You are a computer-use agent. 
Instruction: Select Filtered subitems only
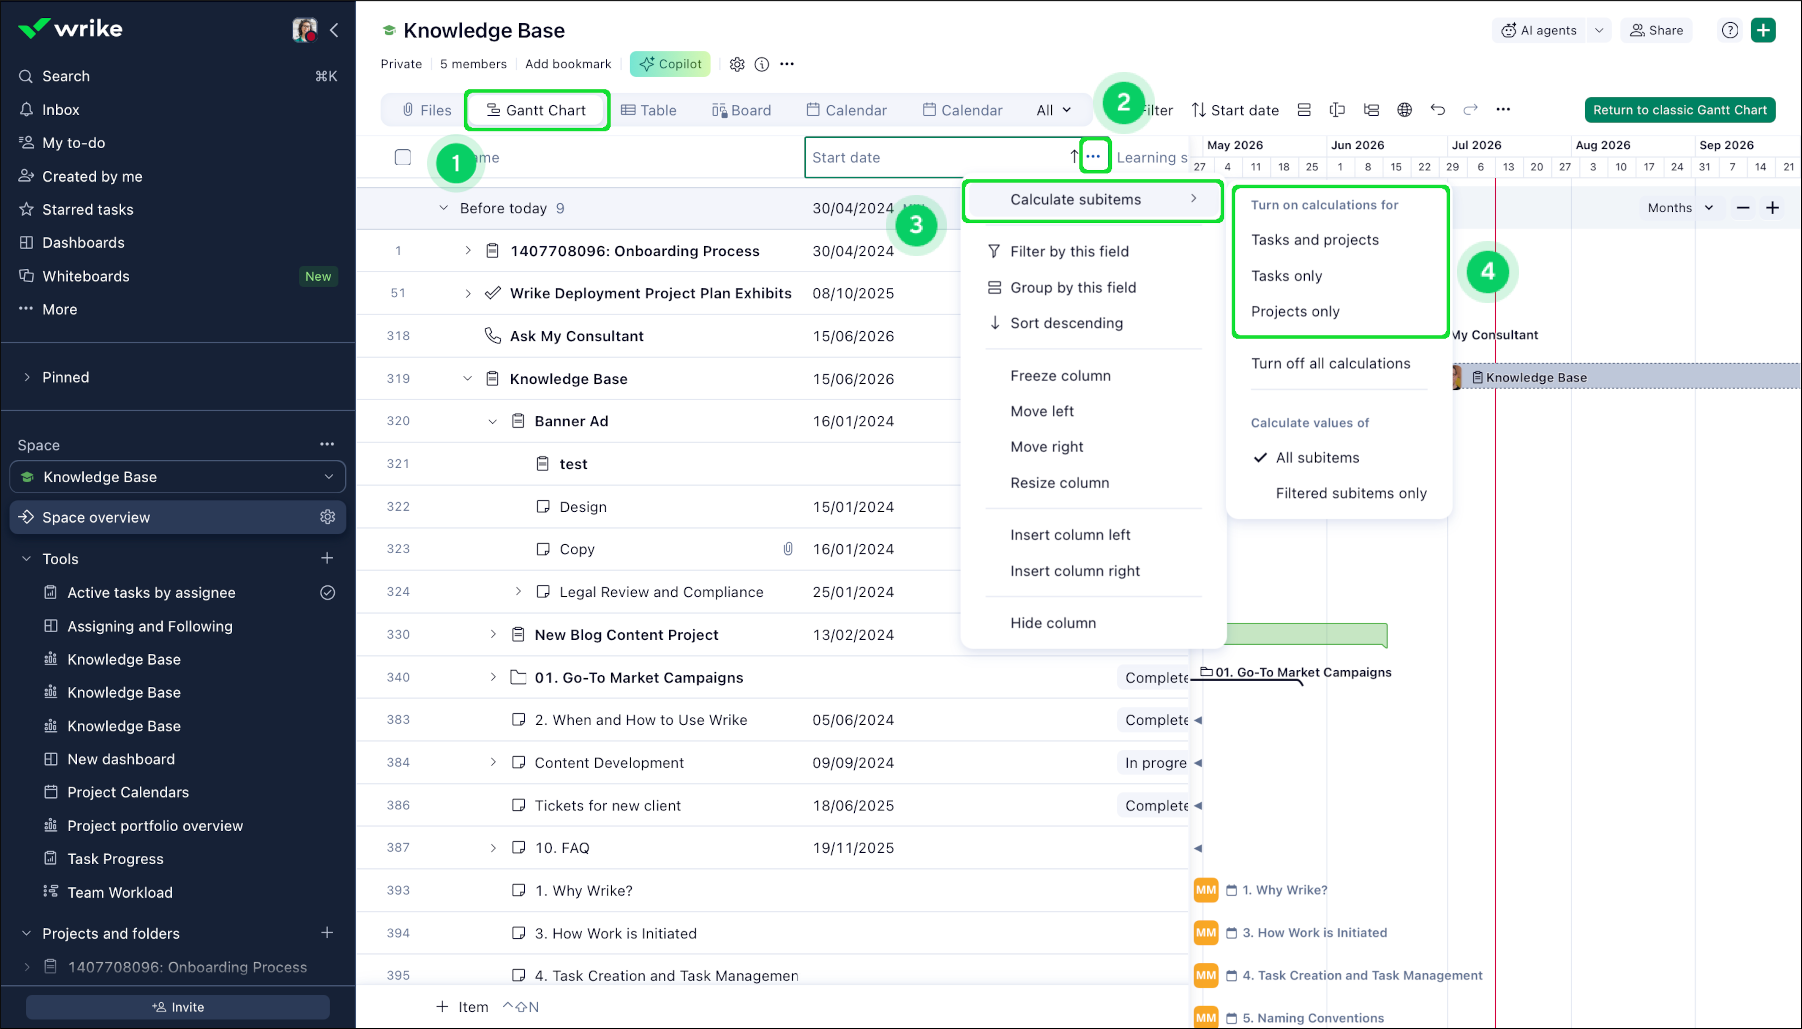pyautogui.click(x=1351, y=493)
